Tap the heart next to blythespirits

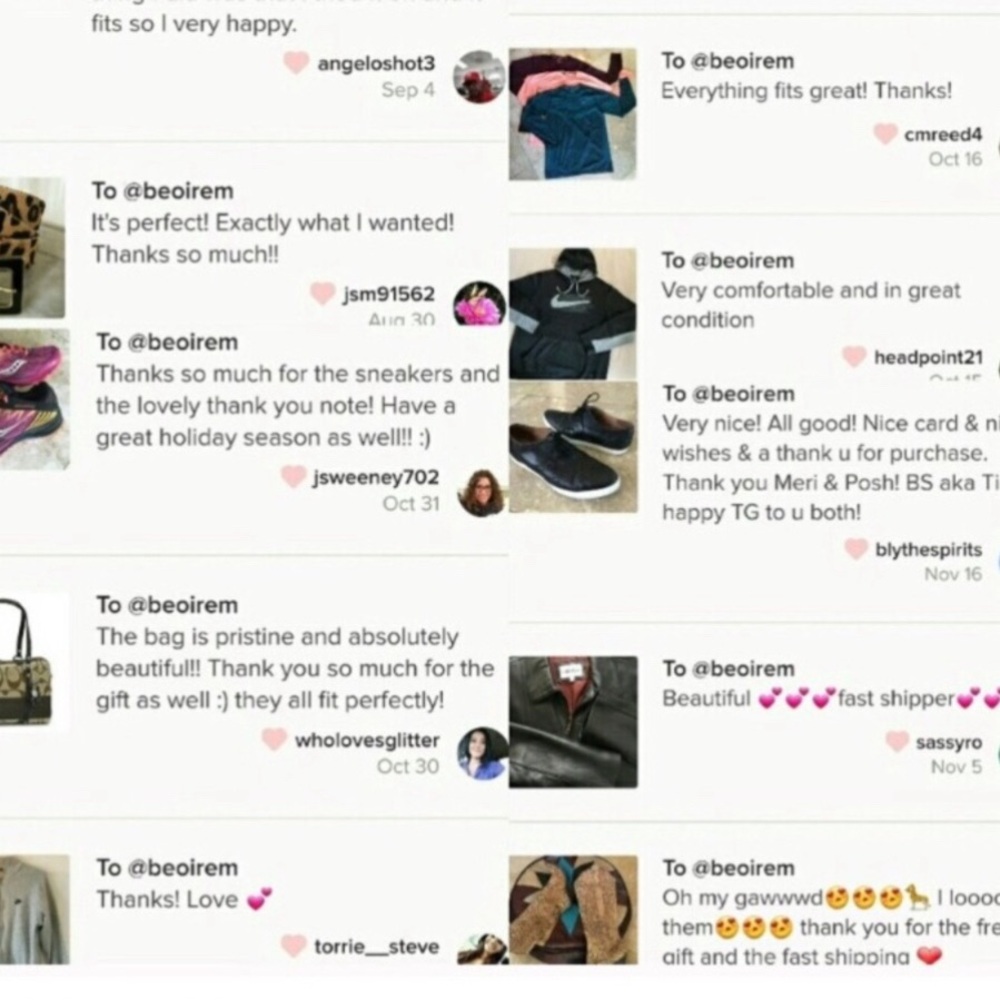(x=857, y=548)
